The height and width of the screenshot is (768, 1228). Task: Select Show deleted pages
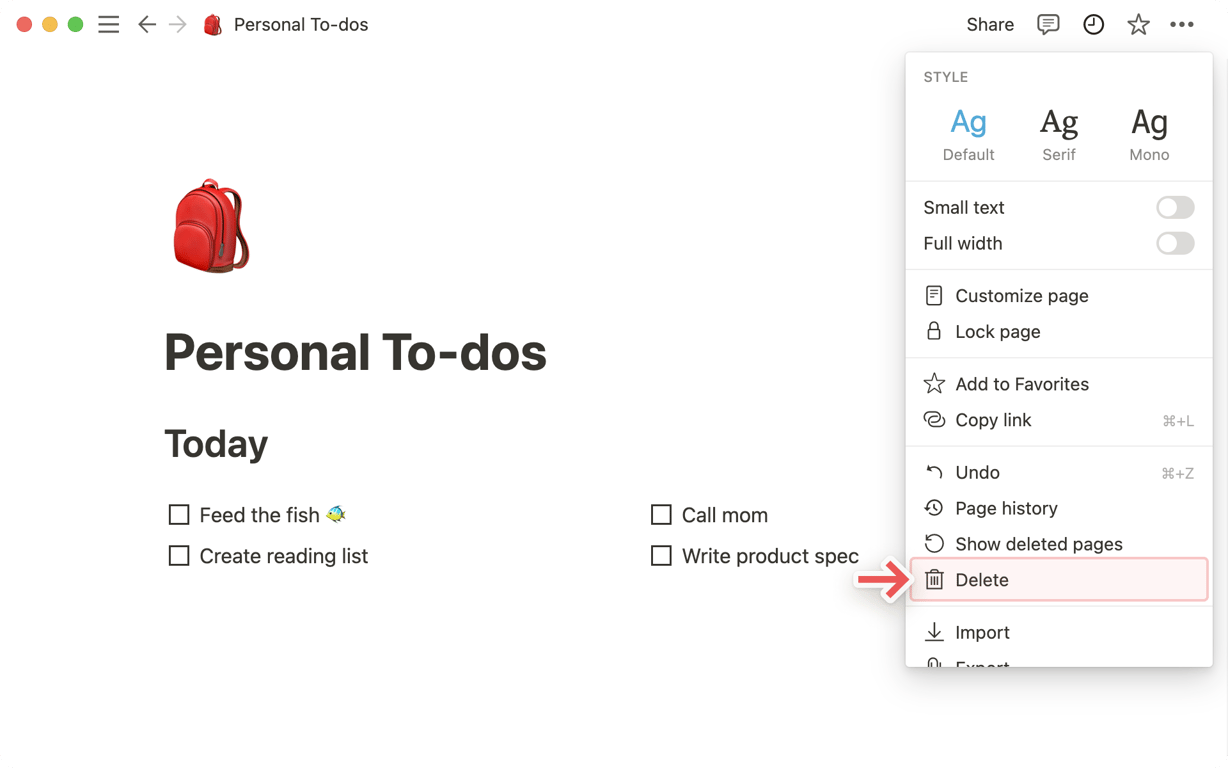click(x=1059, y=544)
